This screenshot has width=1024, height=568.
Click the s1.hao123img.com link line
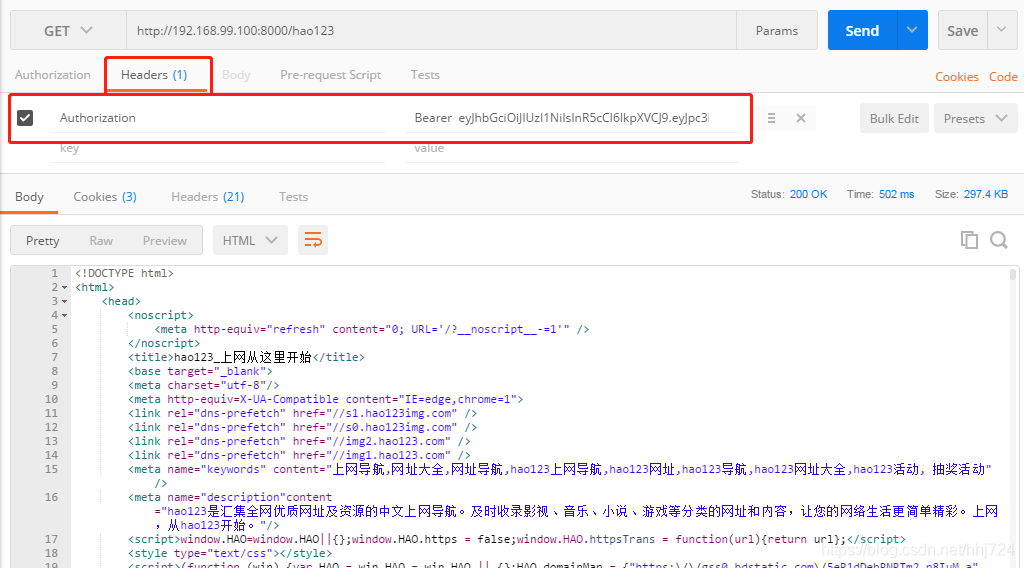302,414
